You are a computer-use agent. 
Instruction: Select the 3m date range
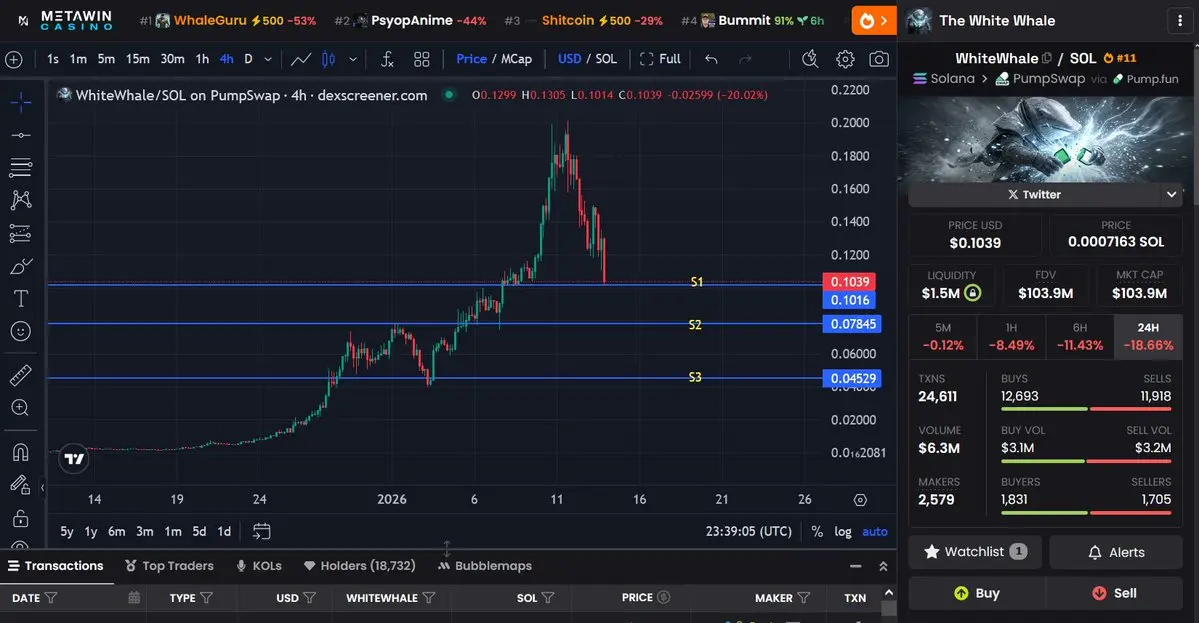[x=145, y=531]
